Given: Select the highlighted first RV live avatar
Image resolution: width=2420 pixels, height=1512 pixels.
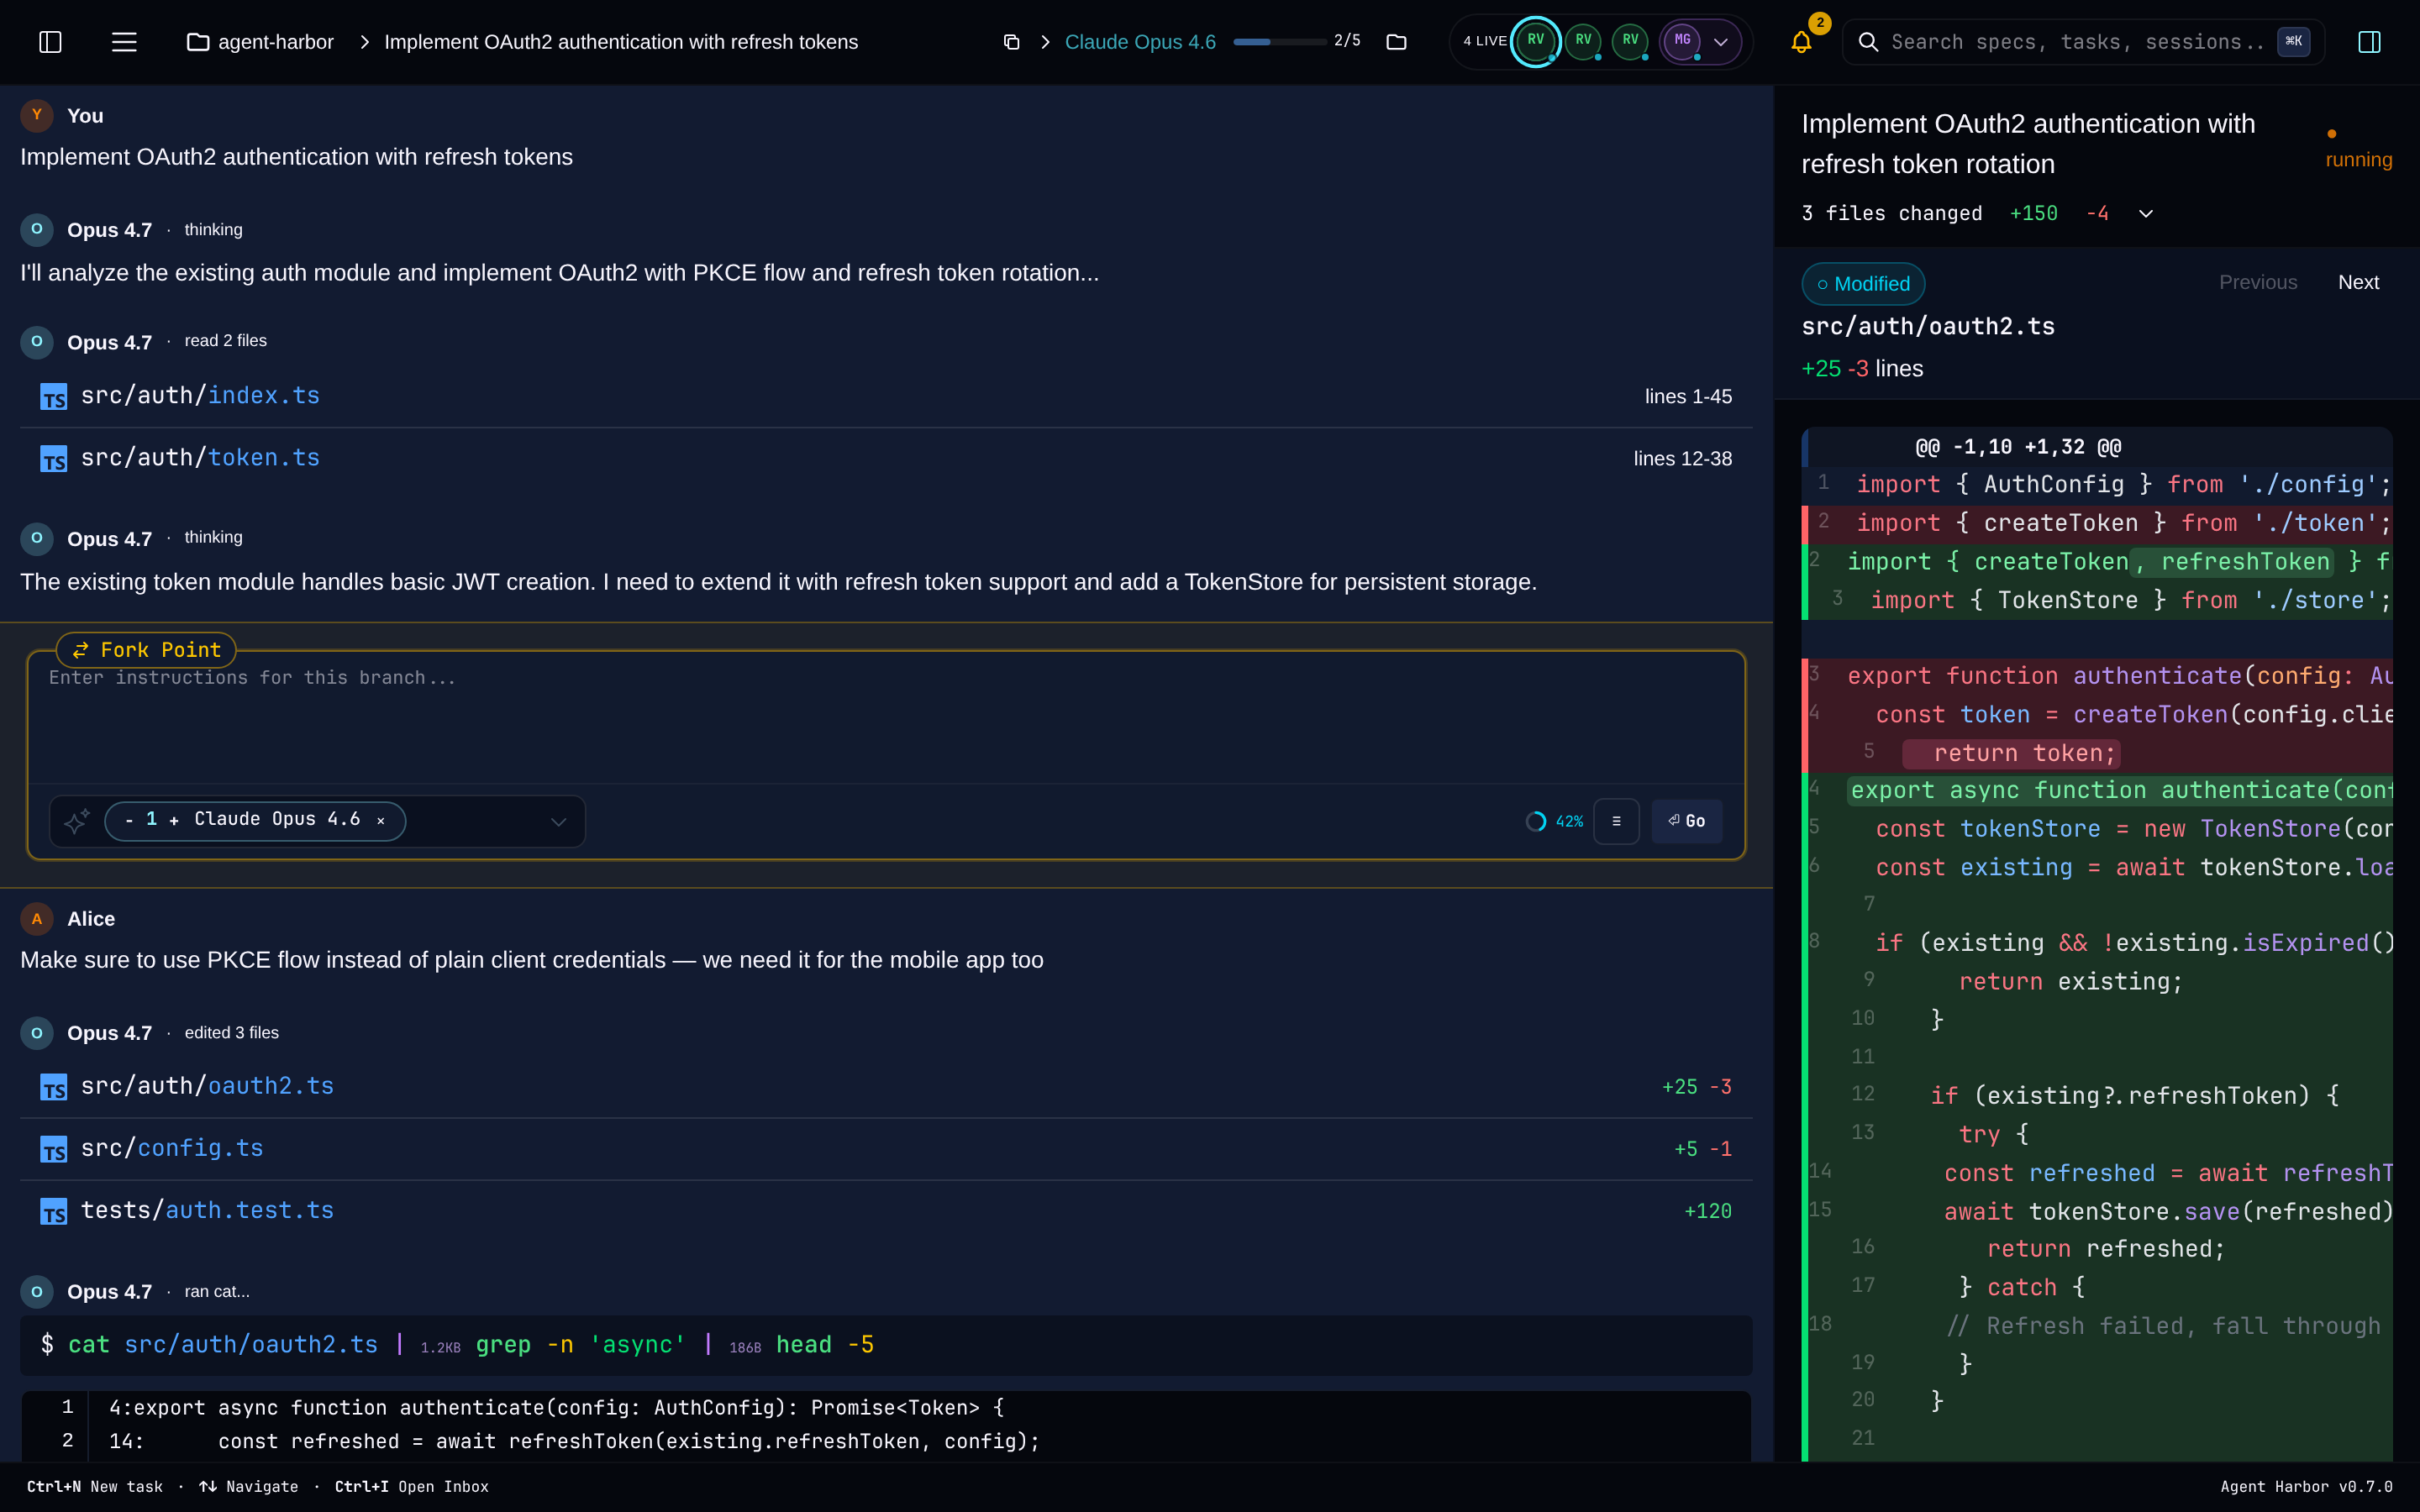Looking at the screenshot, I should click(x=1535, y=41).
